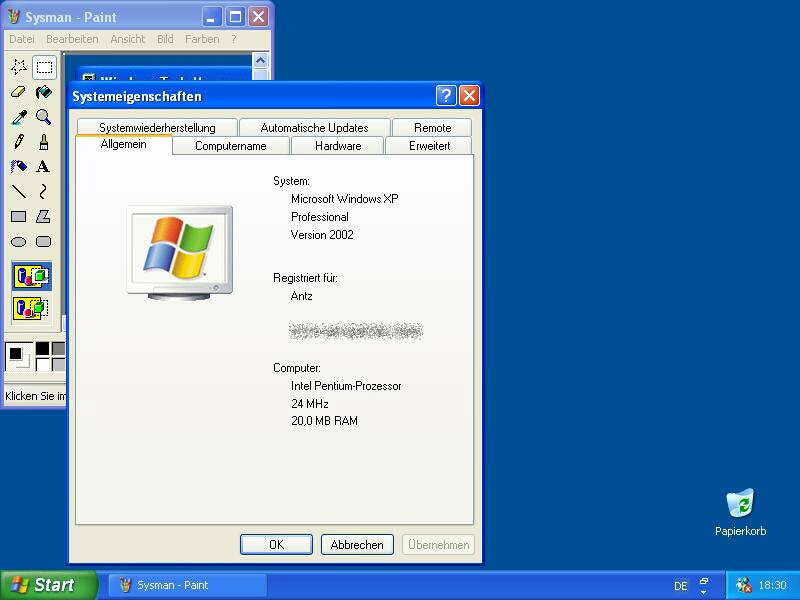Switch to Sysman - Paint in the taskbar

click(187, 585)
